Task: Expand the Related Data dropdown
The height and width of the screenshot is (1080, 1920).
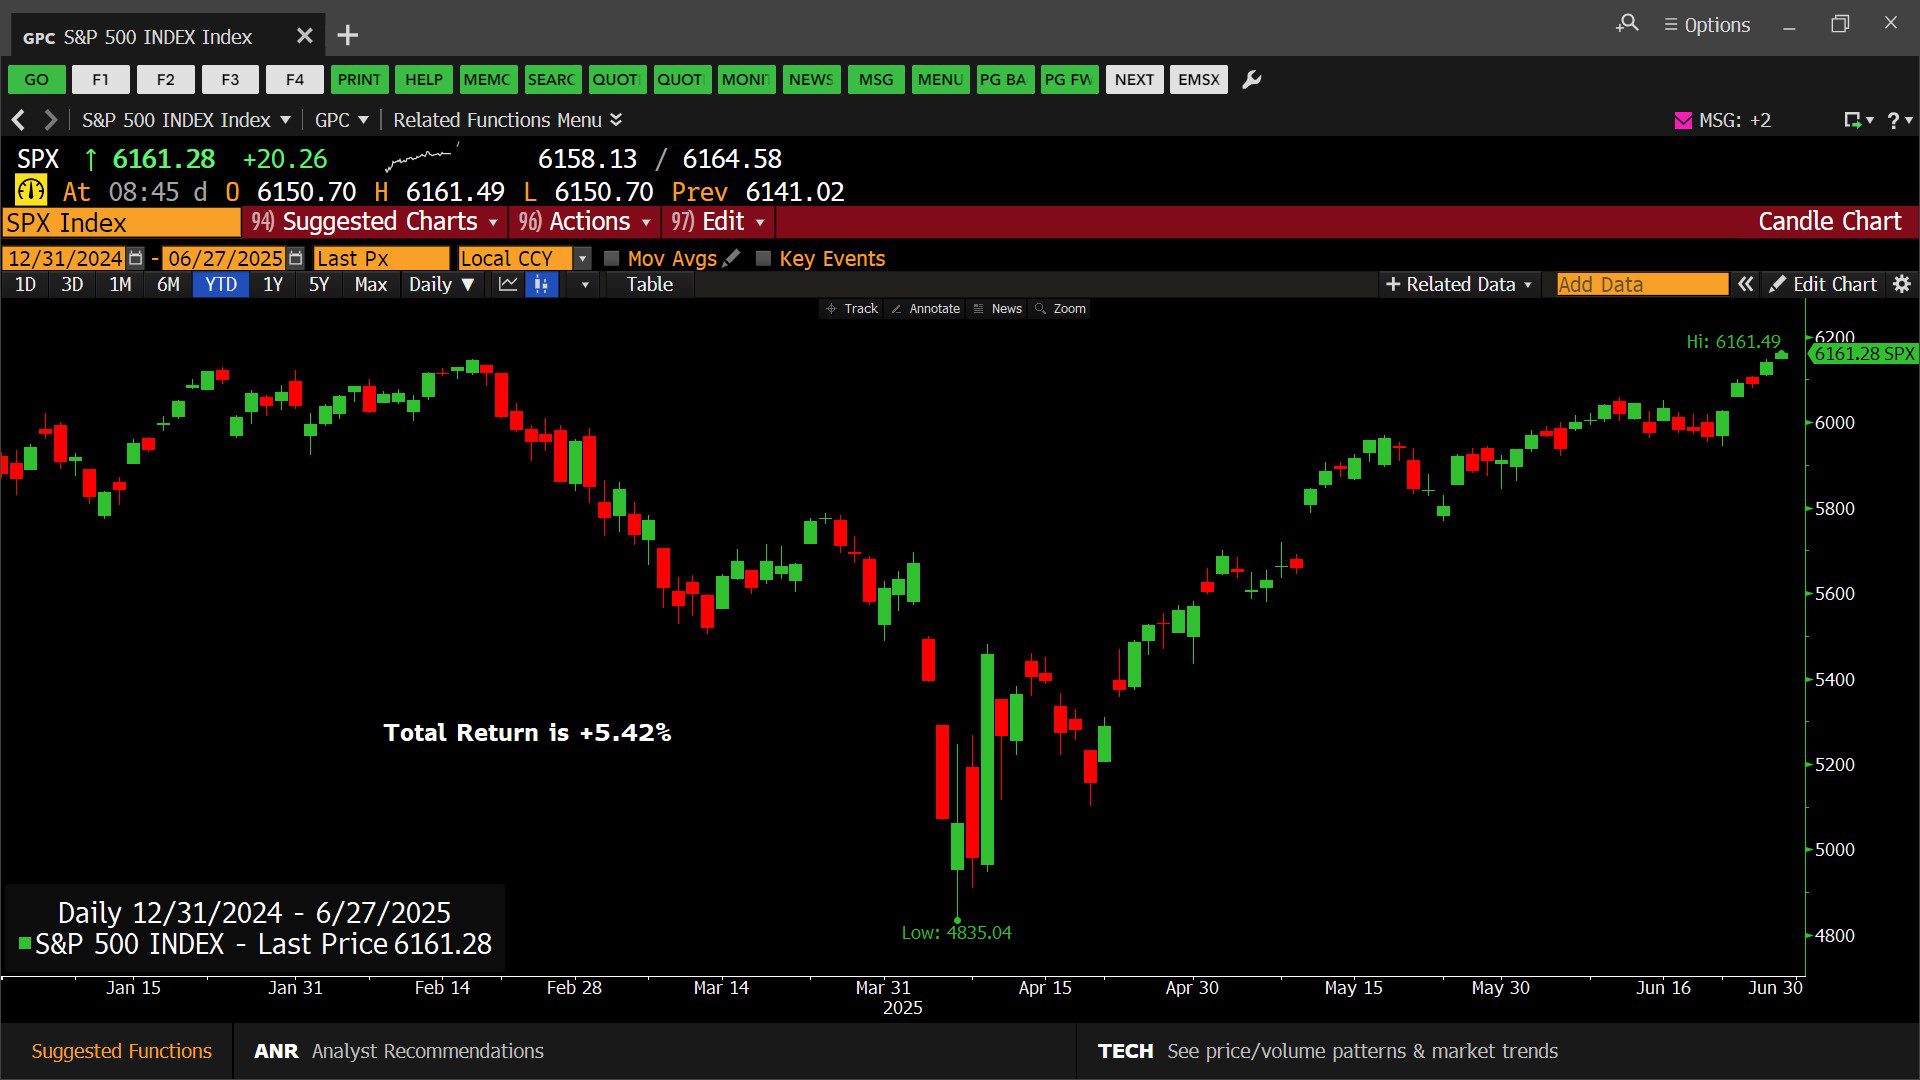Action: 1459,285
